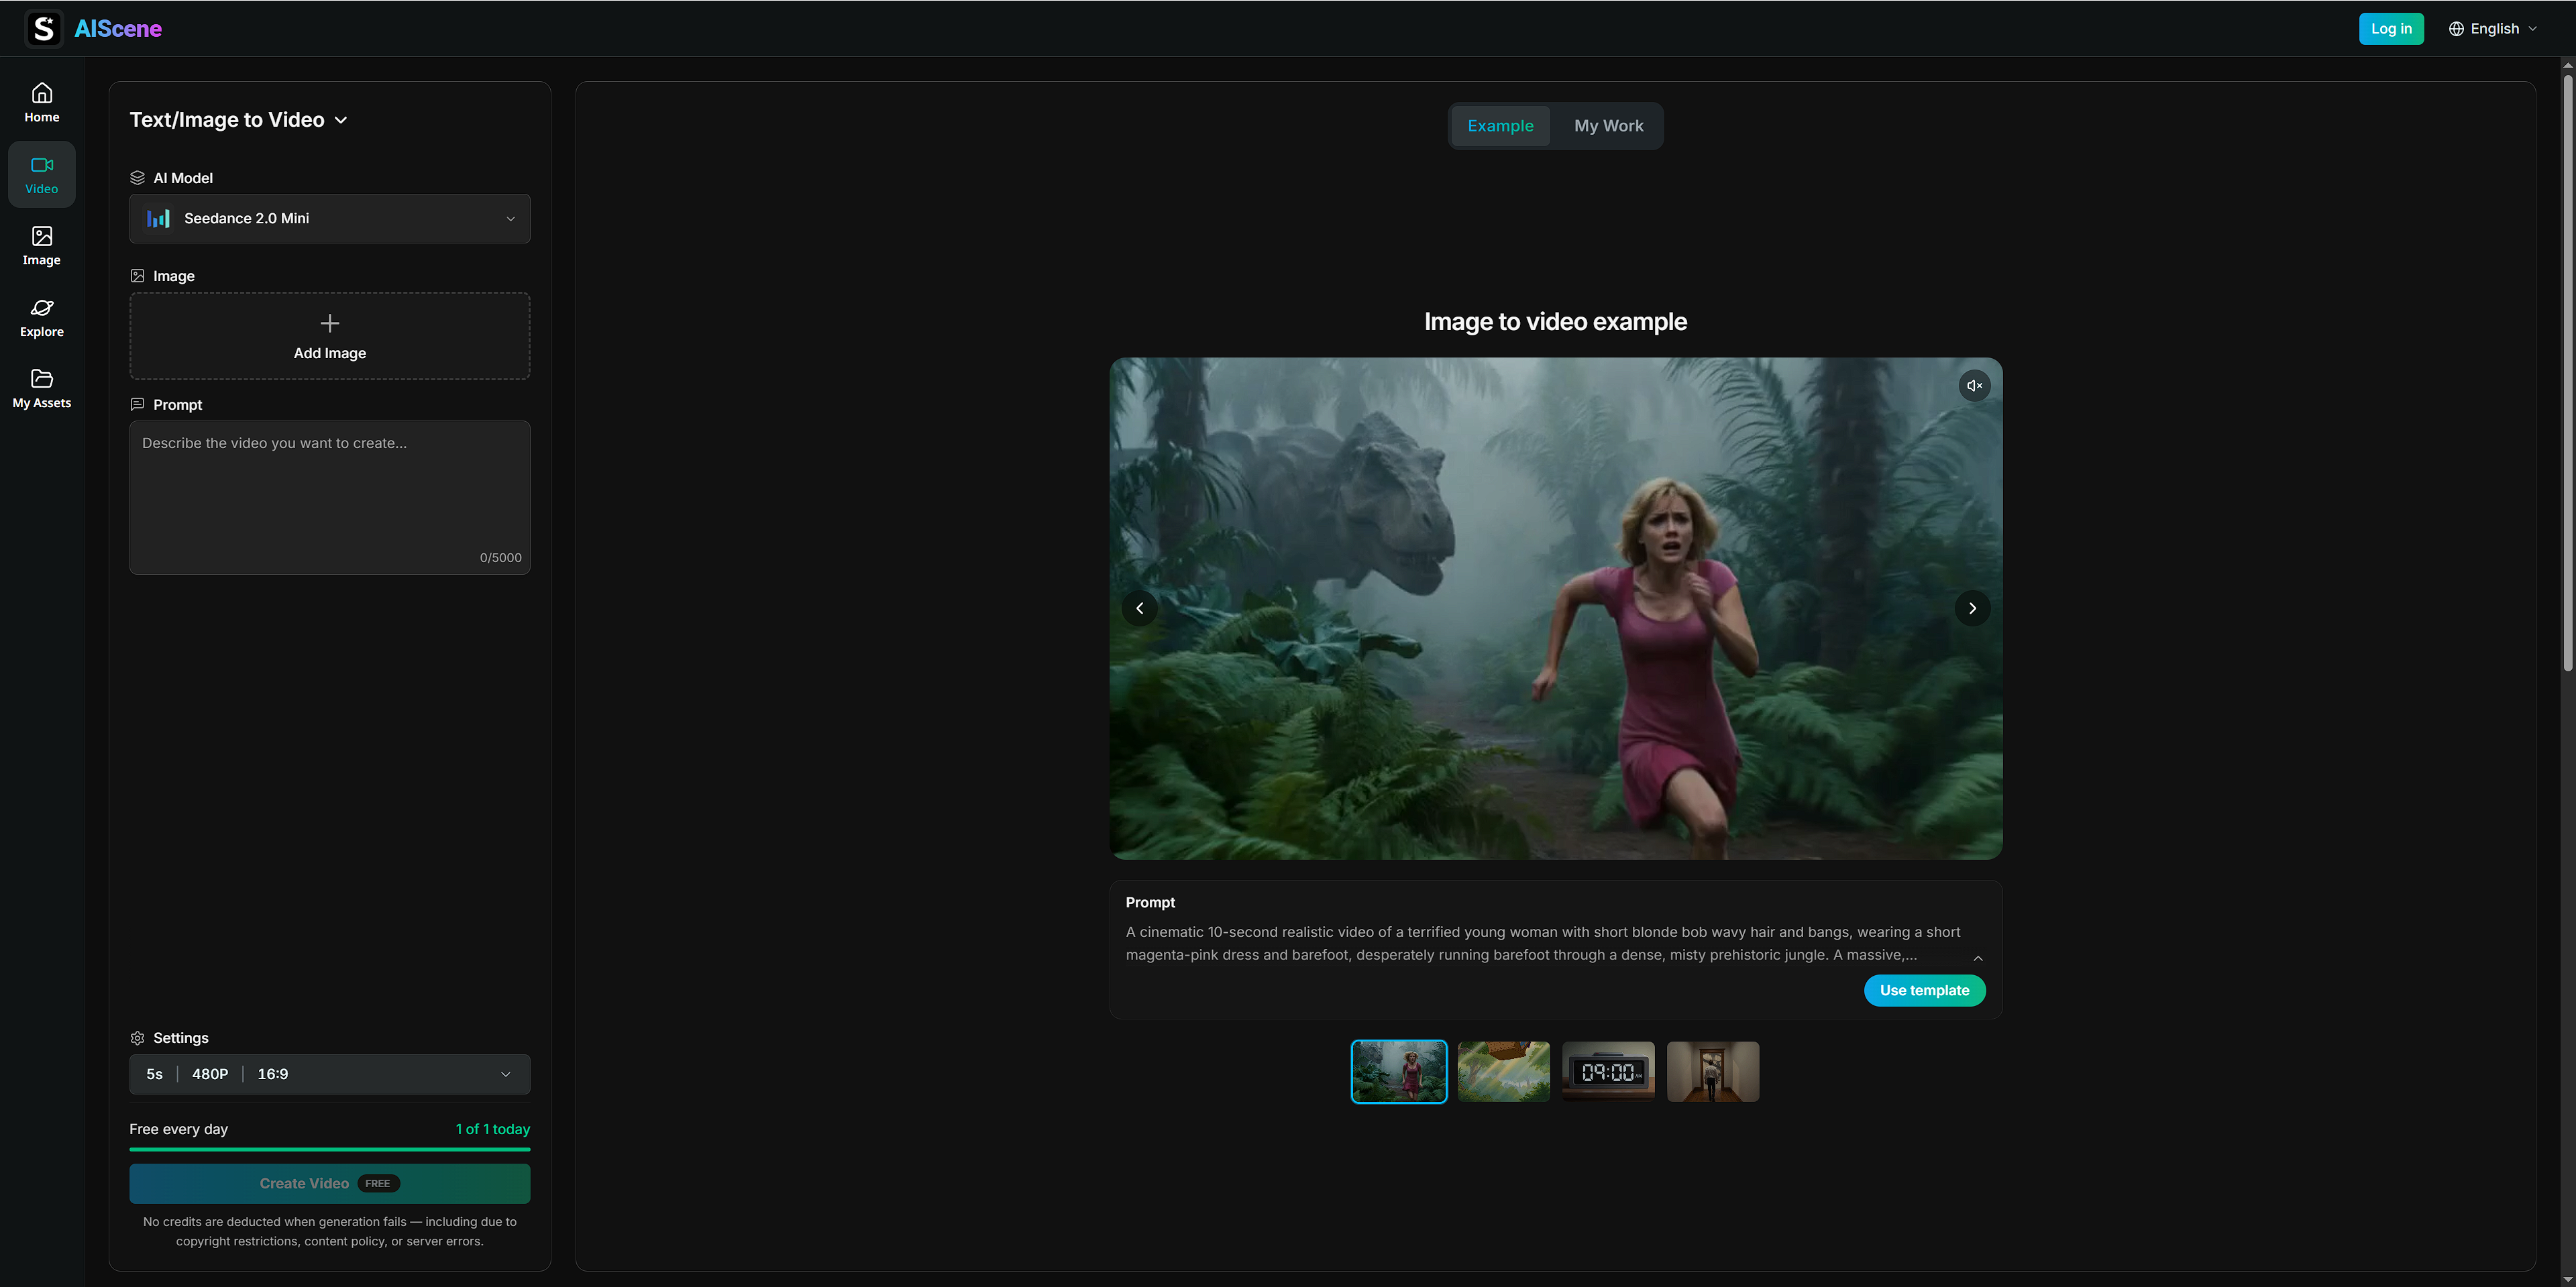Open the Video section in sidebar

[x=42, y=175]
